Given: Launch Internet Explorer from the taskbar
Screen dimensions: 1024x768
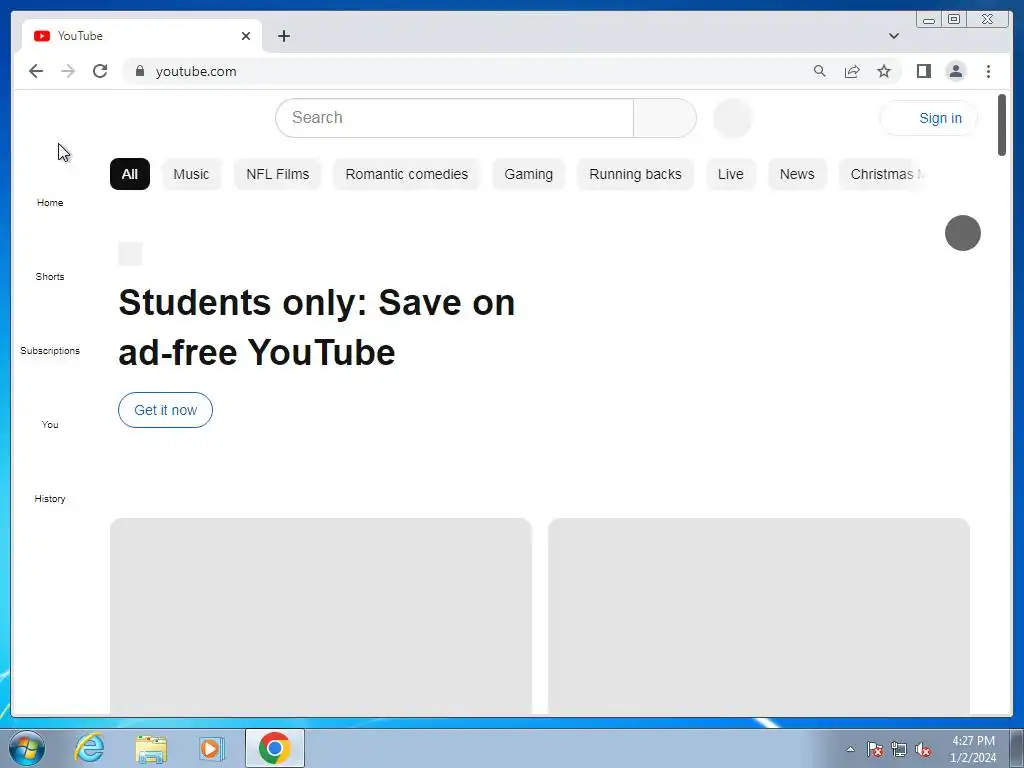Looking at the screenshot, I should tap(89, 748).
